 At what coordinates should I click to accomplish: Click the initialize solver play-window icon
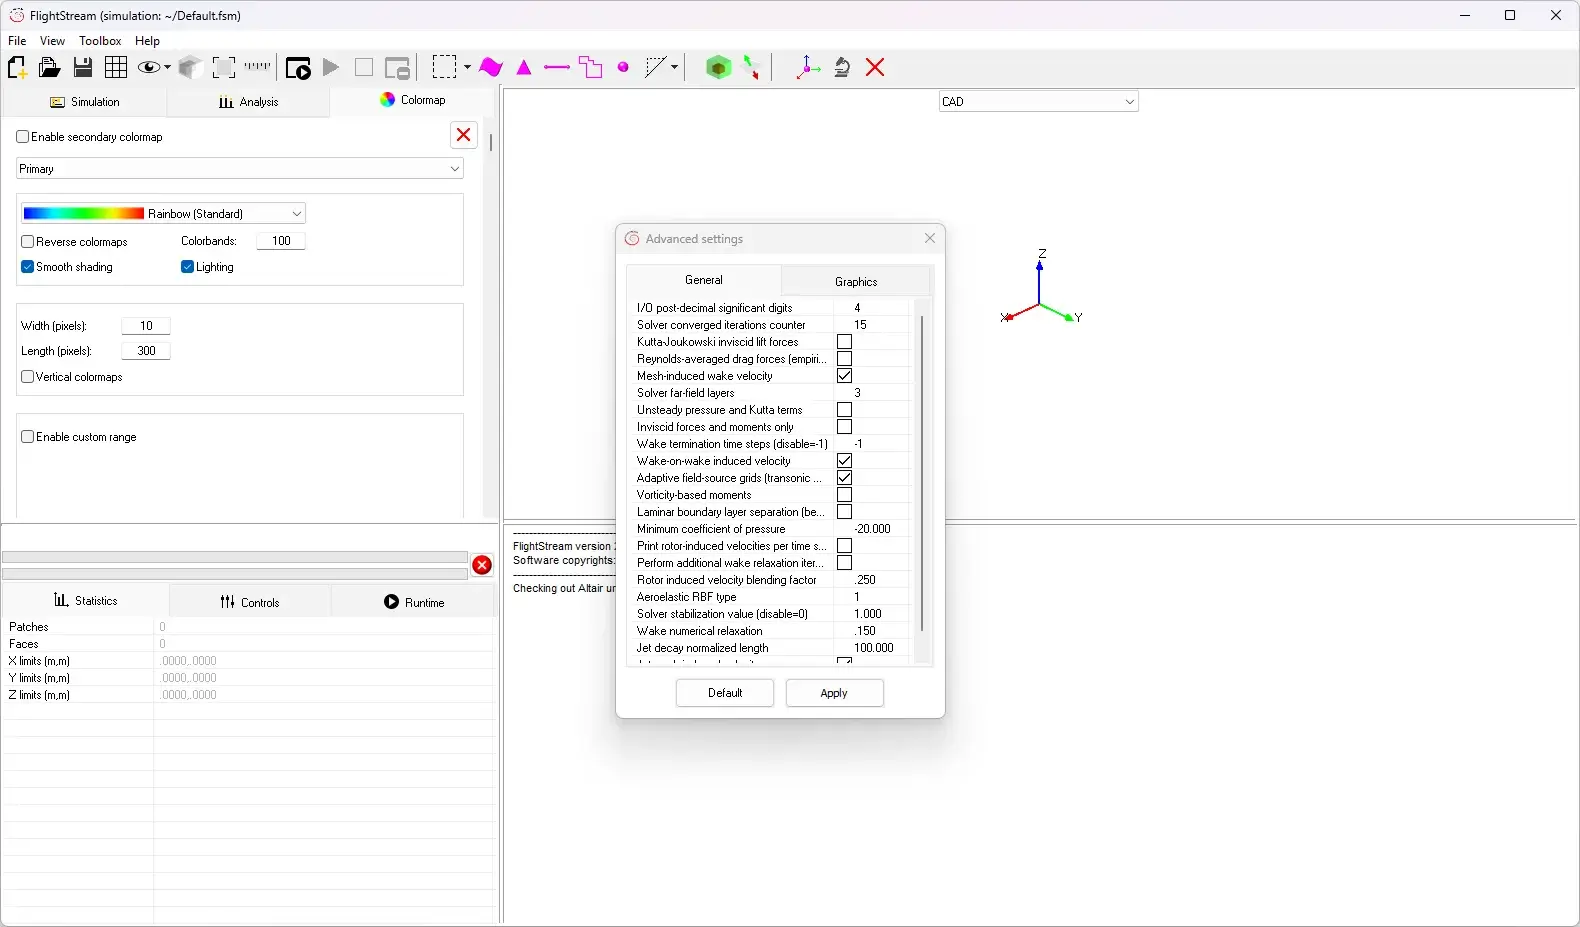click(x=298, y=68)
